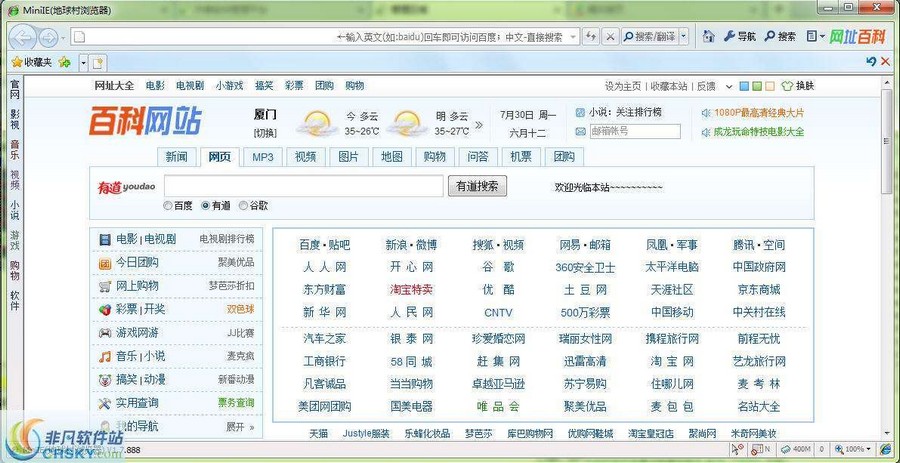
Task: Click the mouse-gesture block icon in status bar
Action: pyautogui.click(x=739, y=449)
